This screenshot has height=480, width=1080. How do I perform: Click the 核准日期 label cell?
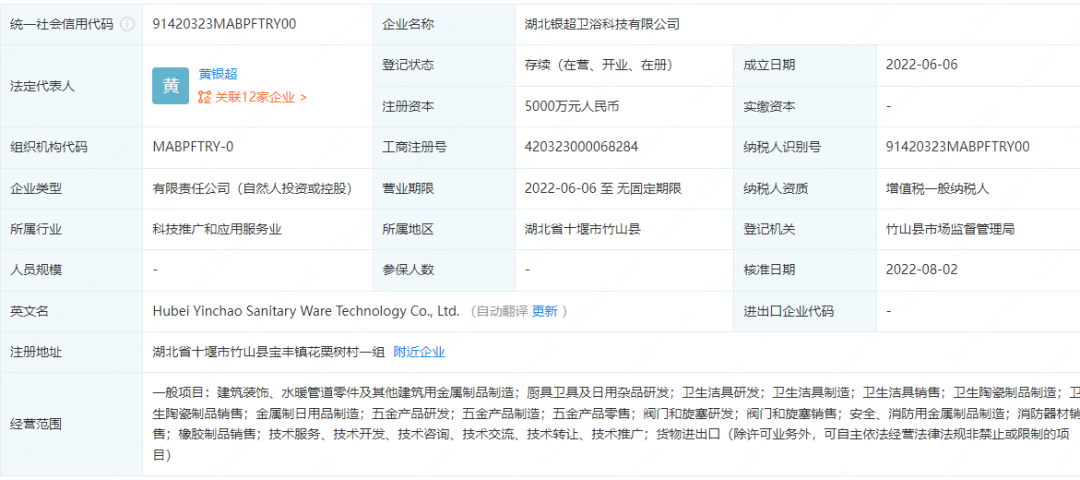(x=805, y=270)
